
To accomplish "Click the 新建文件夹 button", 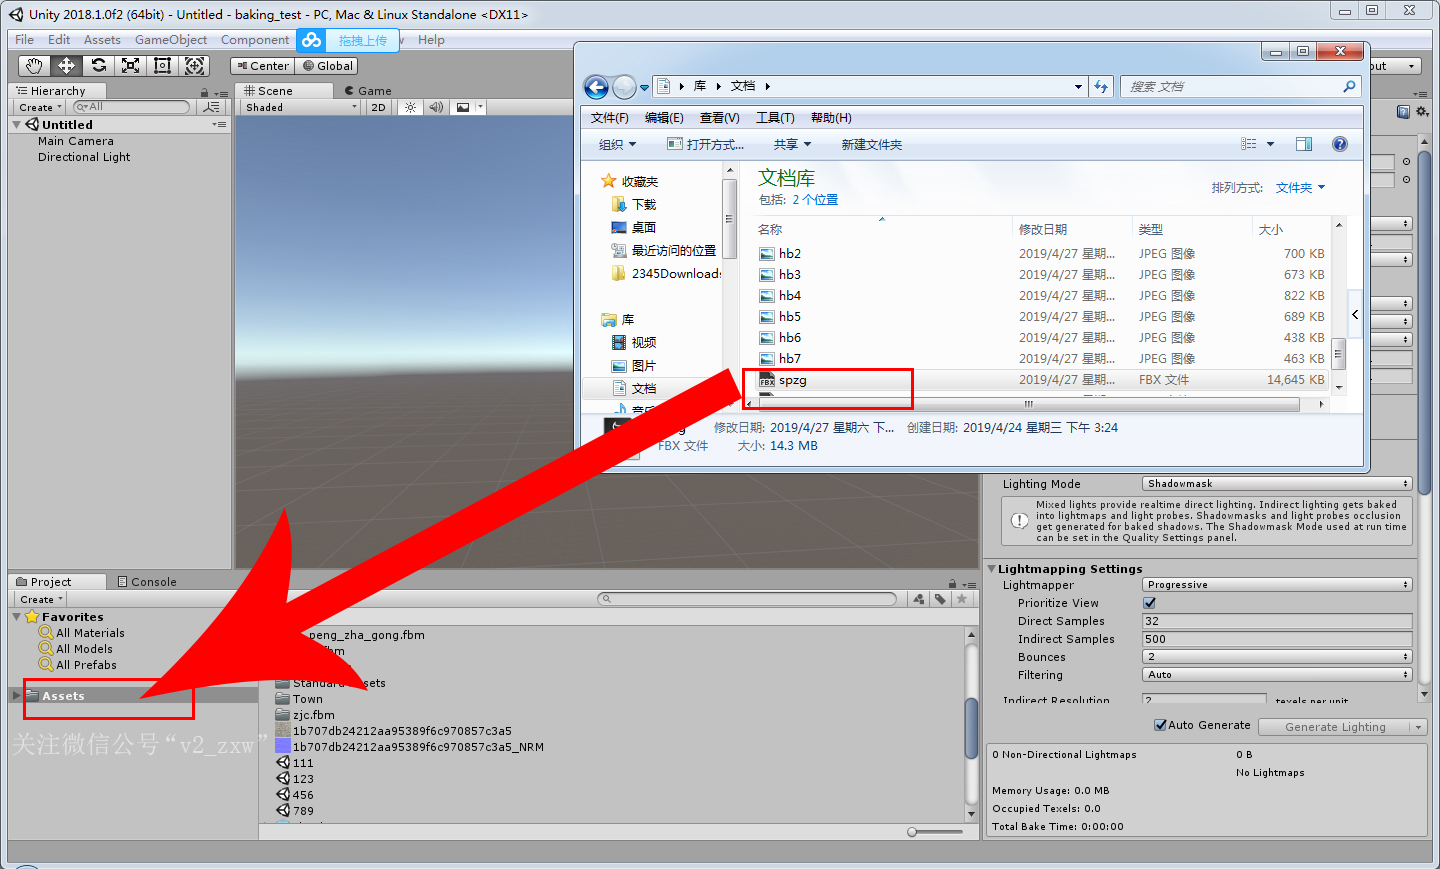I will coord(871,144).
